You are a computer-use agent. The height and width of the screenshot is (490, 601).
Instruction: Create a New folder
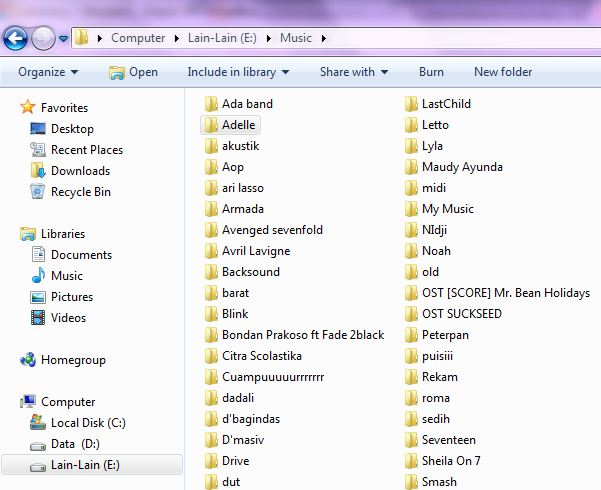coord(503,72)
